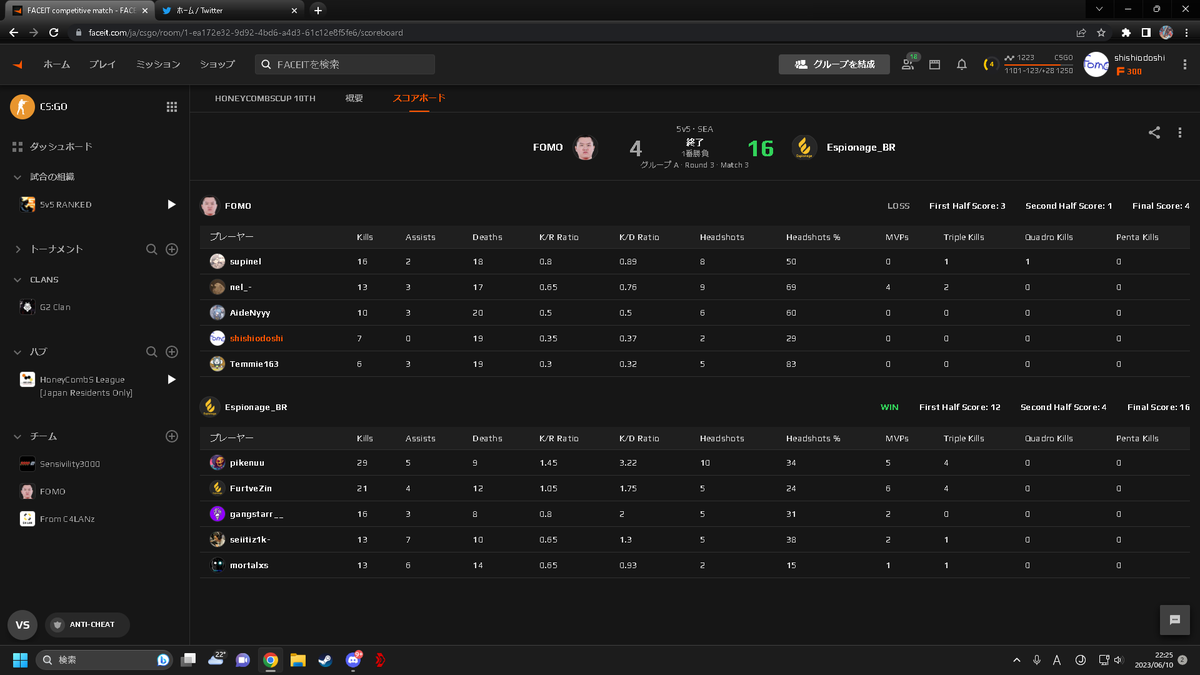Screen dimensions: 1200x675
Task: Open player supinel's profile
Action: (x=245, y=261)
